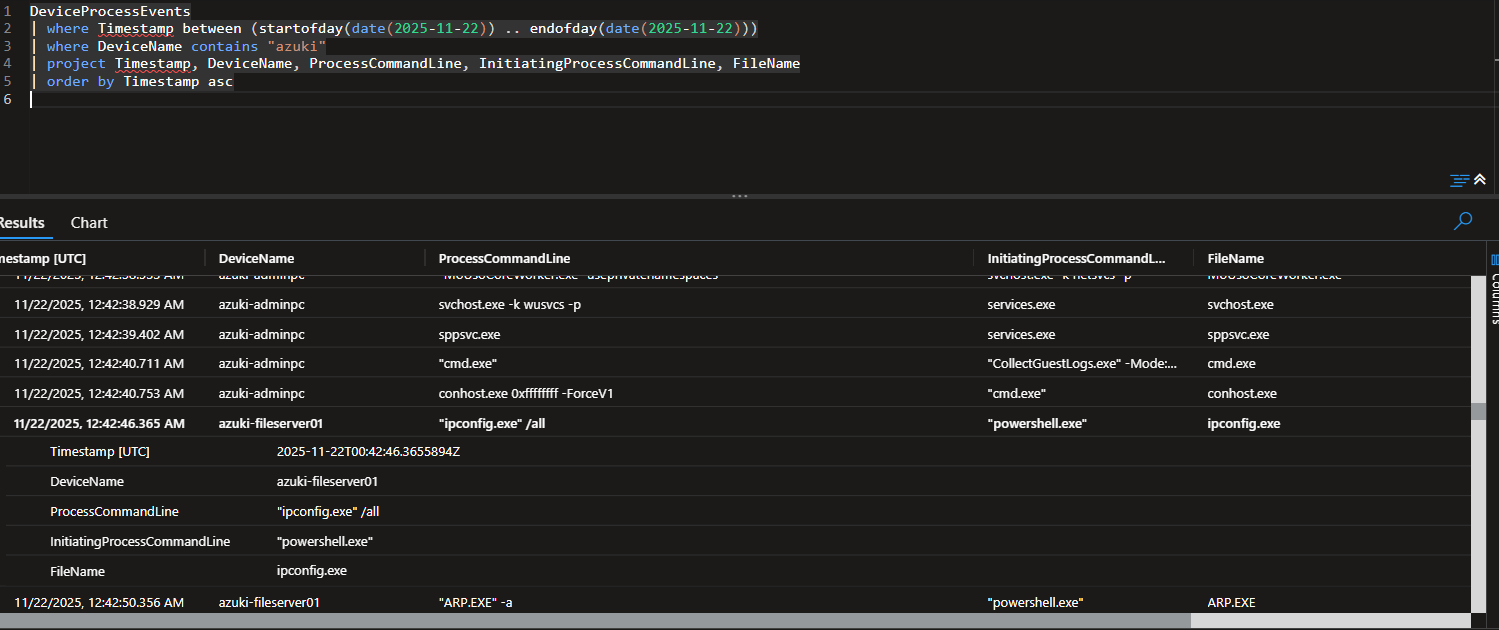Click the conhost.exe FileName cell
This screenshot has height=630, width=1499.
coord(1242,393)
